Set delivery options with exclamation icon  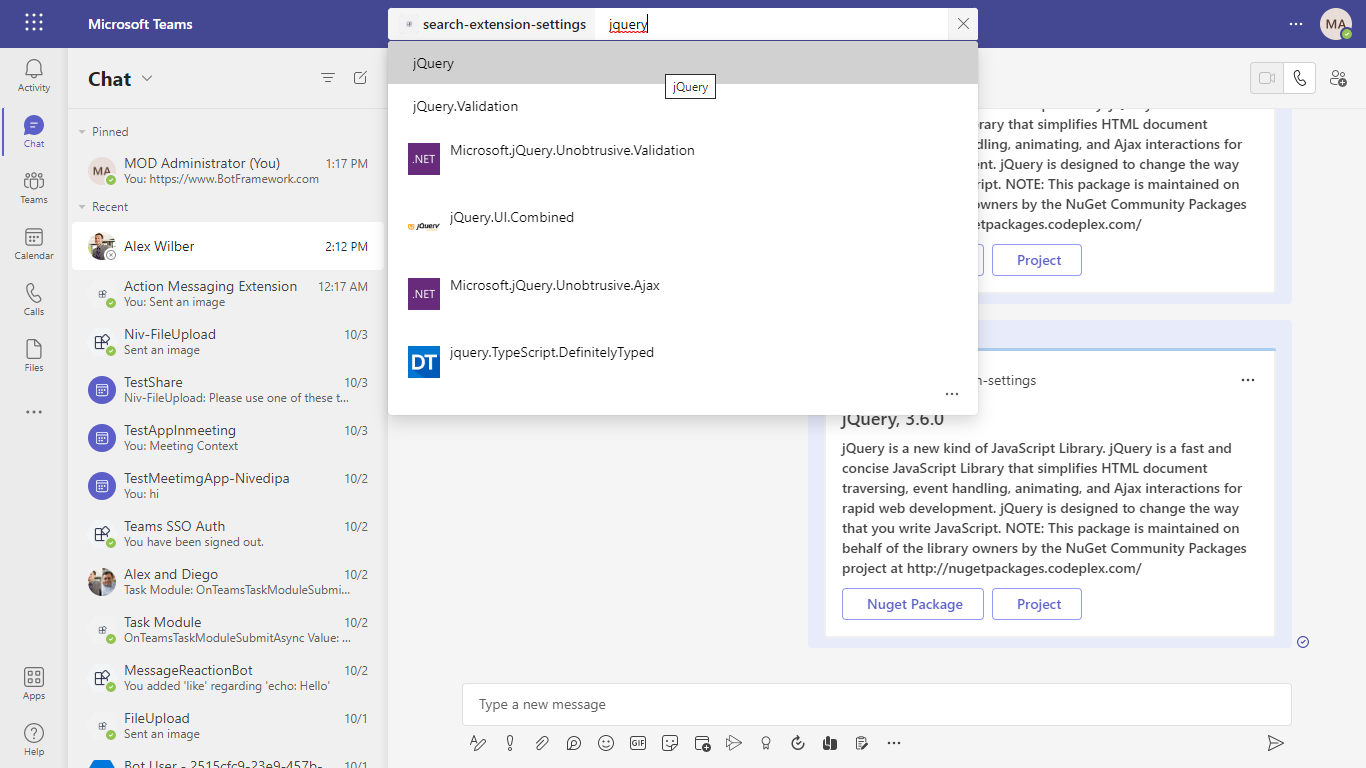coord(510,743)
